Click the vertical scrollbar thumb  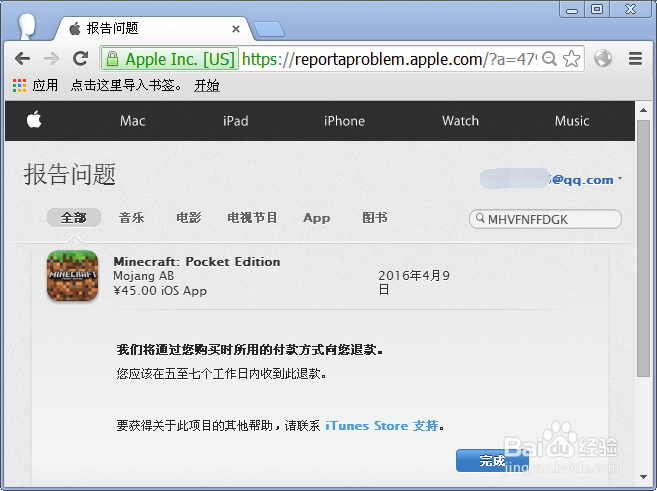643,248
